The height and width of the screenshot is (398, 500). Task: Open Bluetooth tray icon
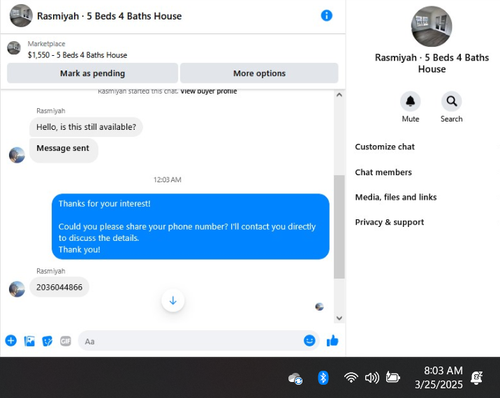[x=323, y=378]
